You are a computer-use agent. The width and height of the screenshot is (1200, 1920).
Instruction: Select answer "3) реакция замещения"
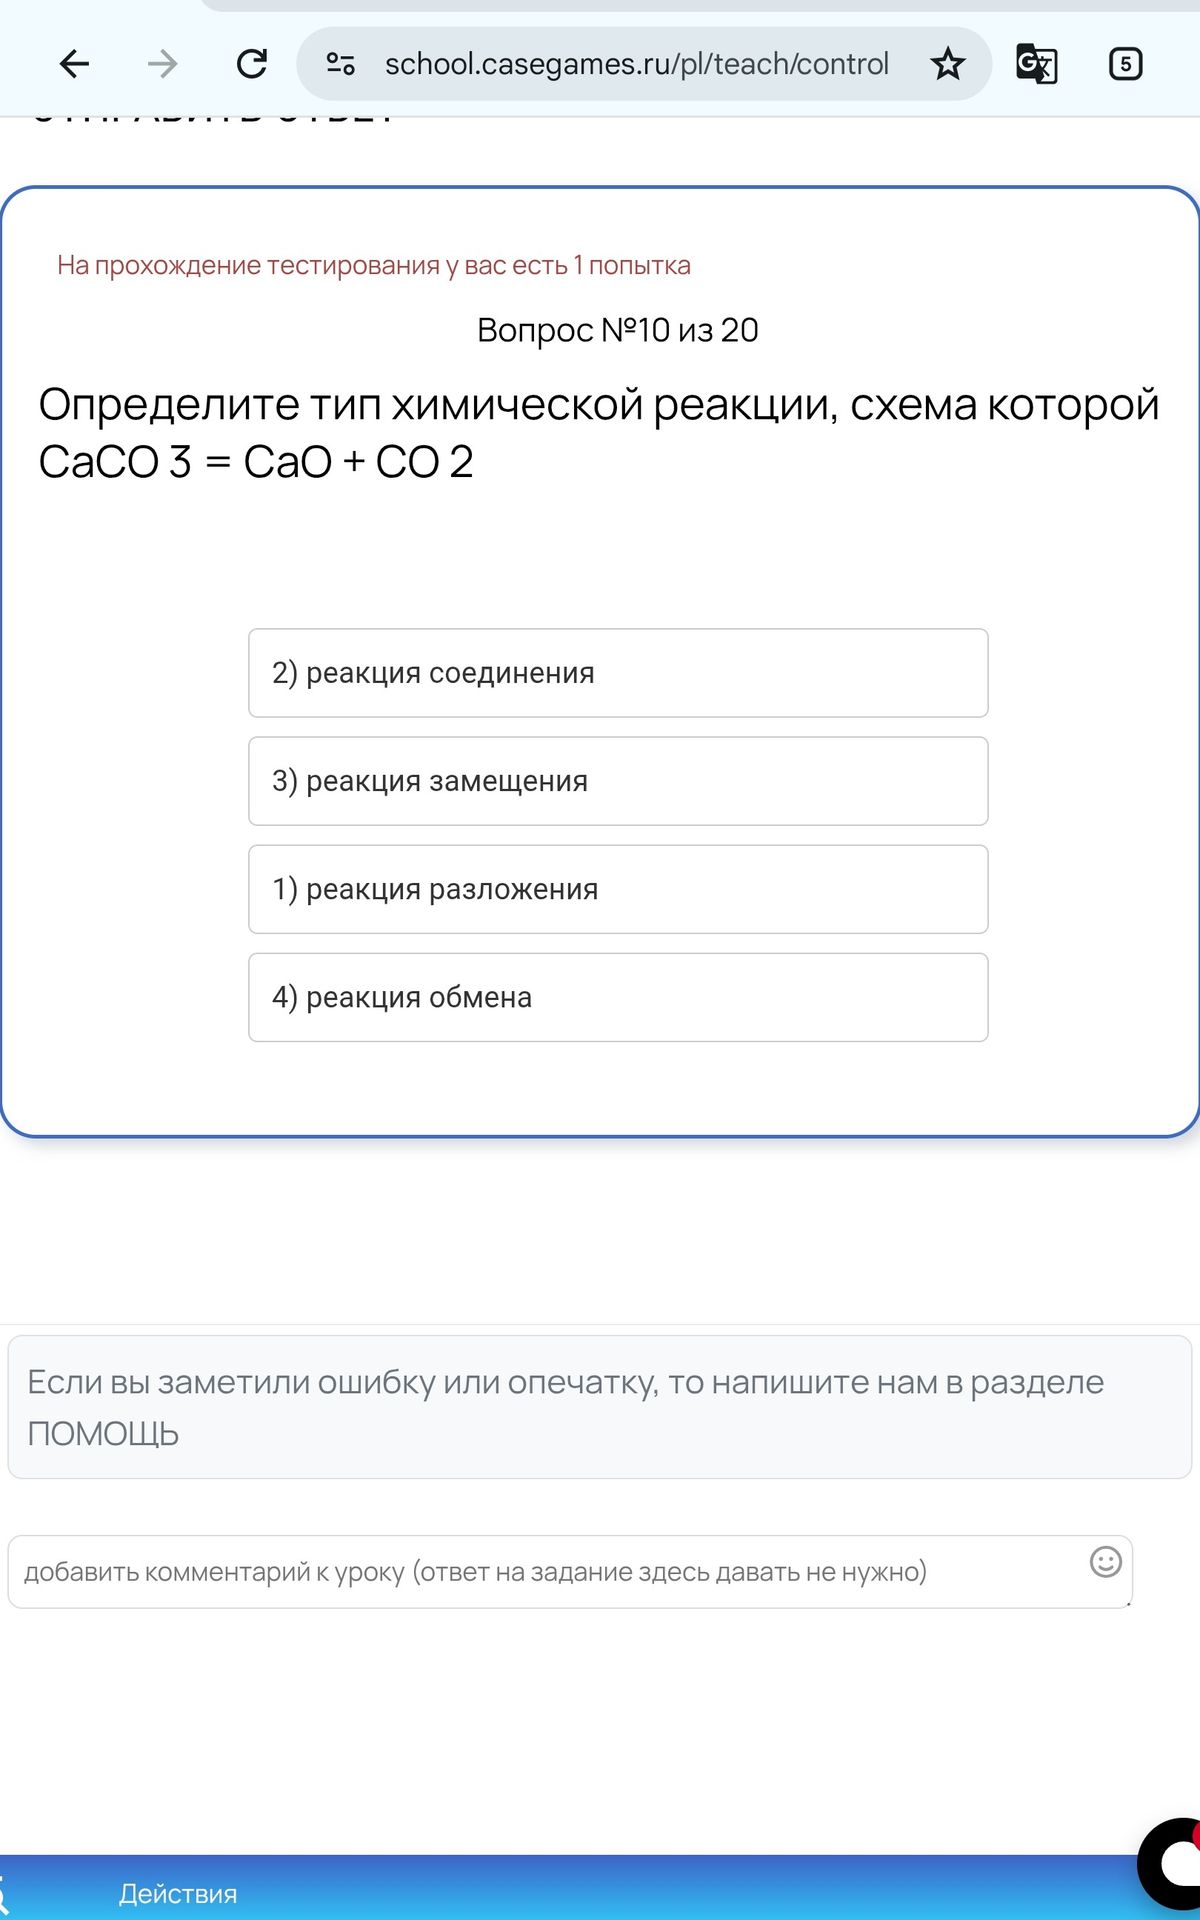click(618, 781)
